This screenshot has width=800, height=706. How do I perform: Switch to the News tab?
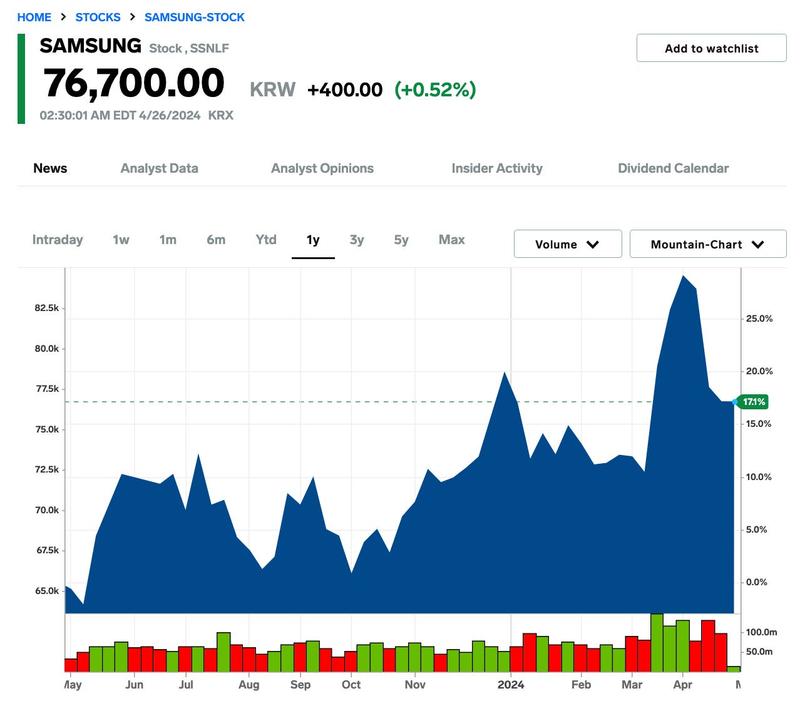50,168
